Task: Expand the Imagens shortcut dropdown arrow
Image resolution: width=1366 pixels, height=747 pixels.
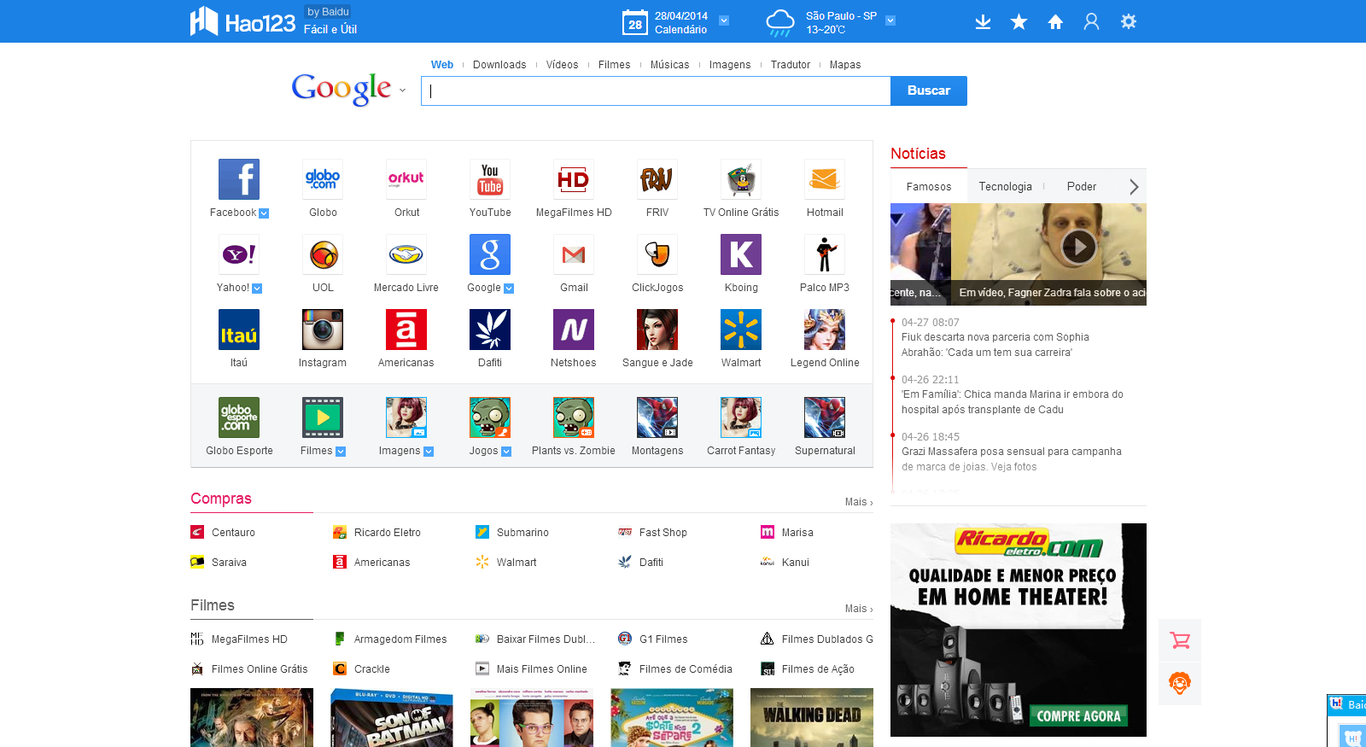Action: (429, 451)
